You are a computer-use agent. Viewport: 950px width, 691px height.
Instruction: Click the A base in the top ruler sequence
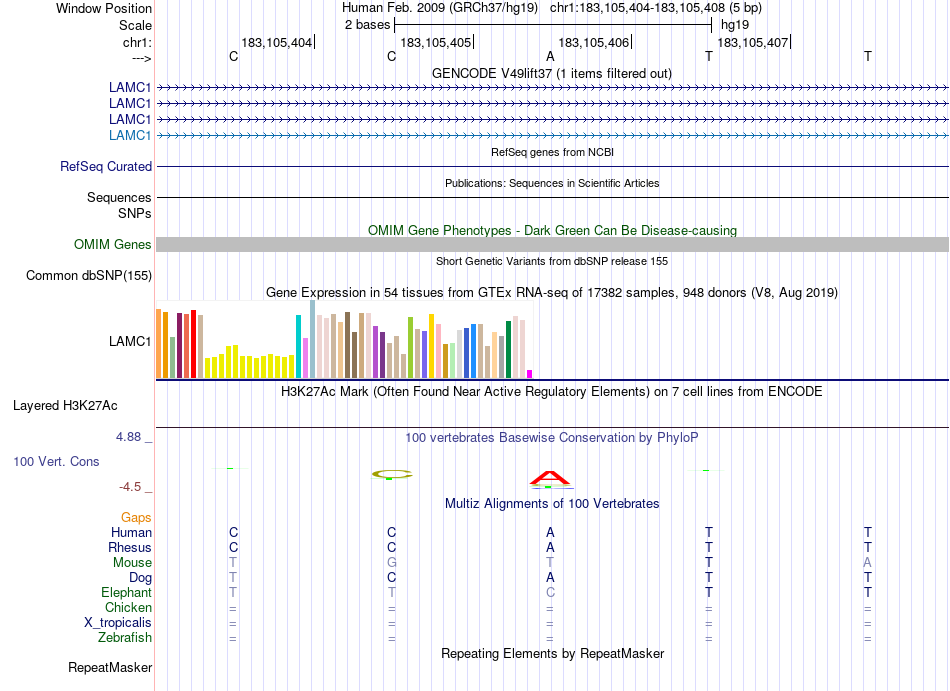[550, 56]
